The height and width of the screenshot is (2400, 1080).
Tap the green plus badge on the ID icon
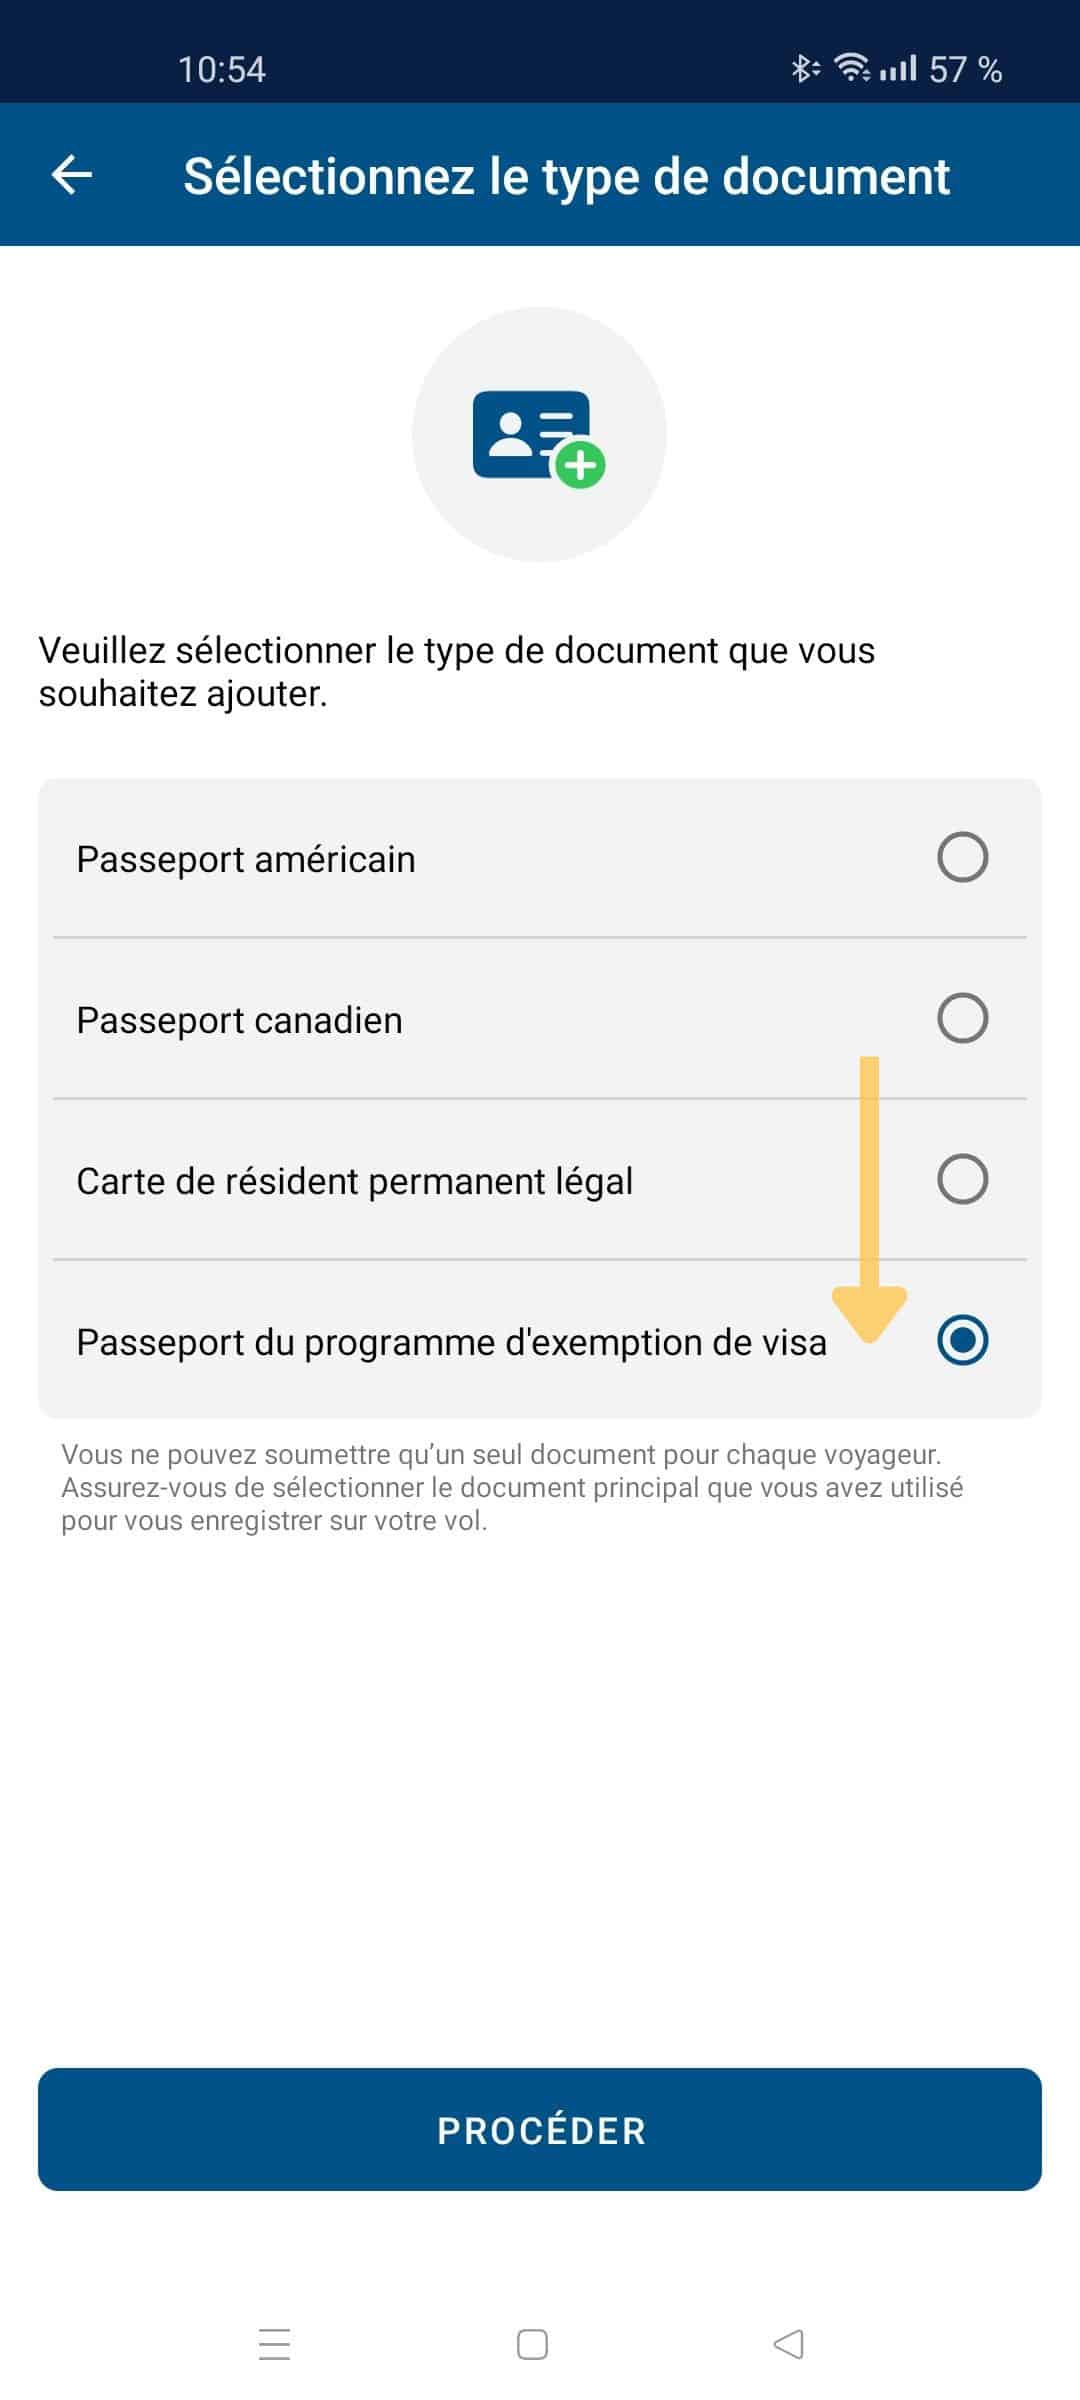[580, 464]
